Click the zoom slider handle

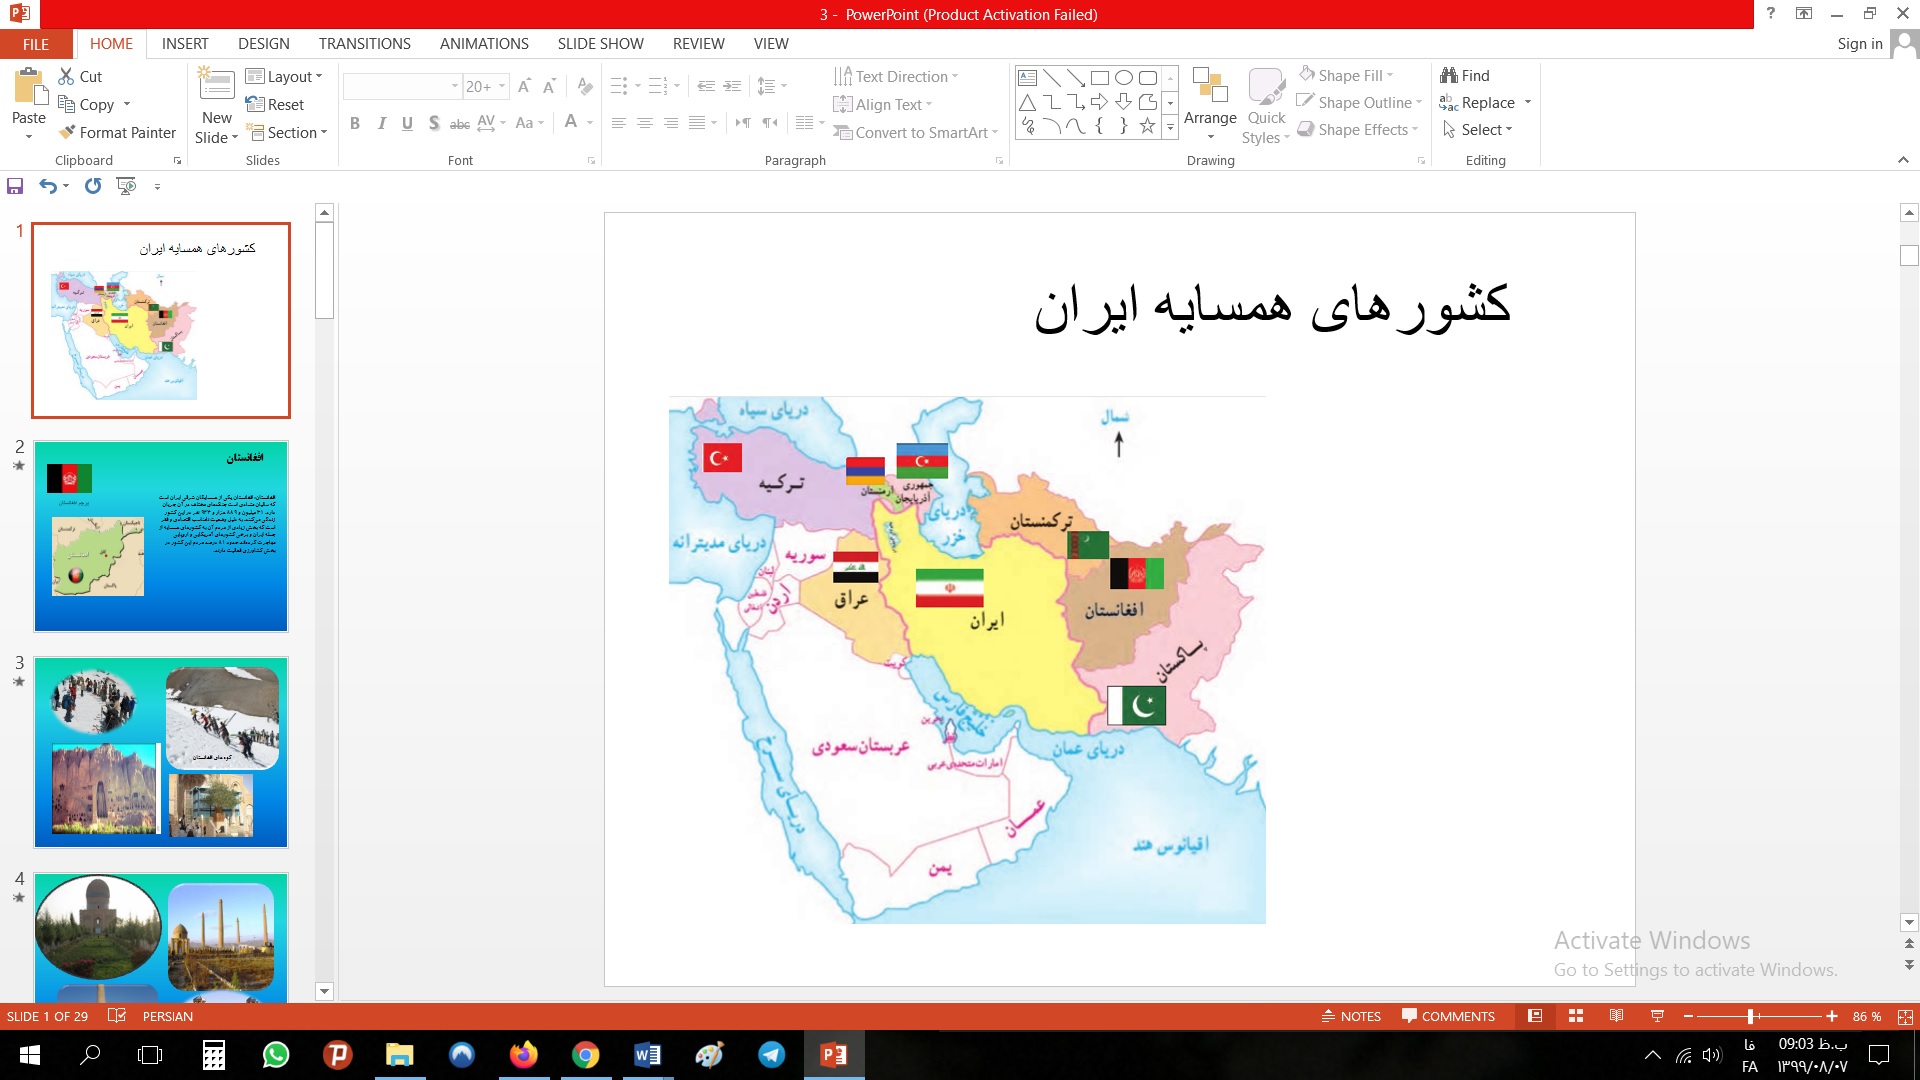point(1750,1016)
